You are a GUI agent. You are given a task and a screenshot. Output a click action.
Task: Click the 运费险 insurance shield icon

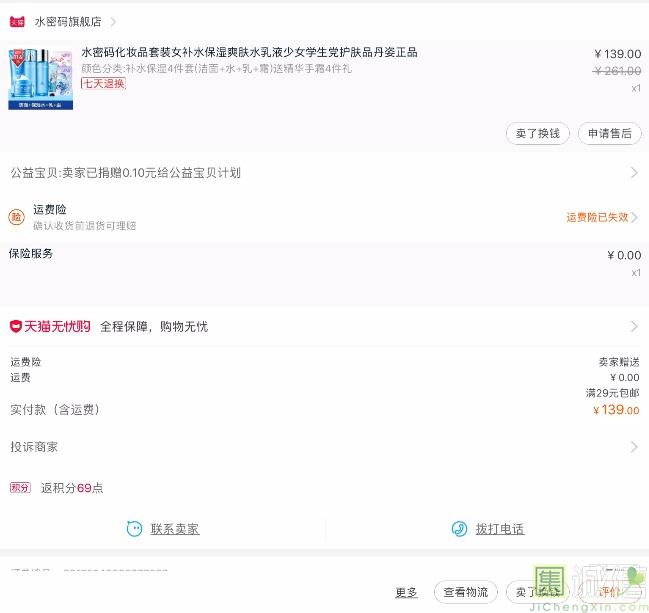17,217
